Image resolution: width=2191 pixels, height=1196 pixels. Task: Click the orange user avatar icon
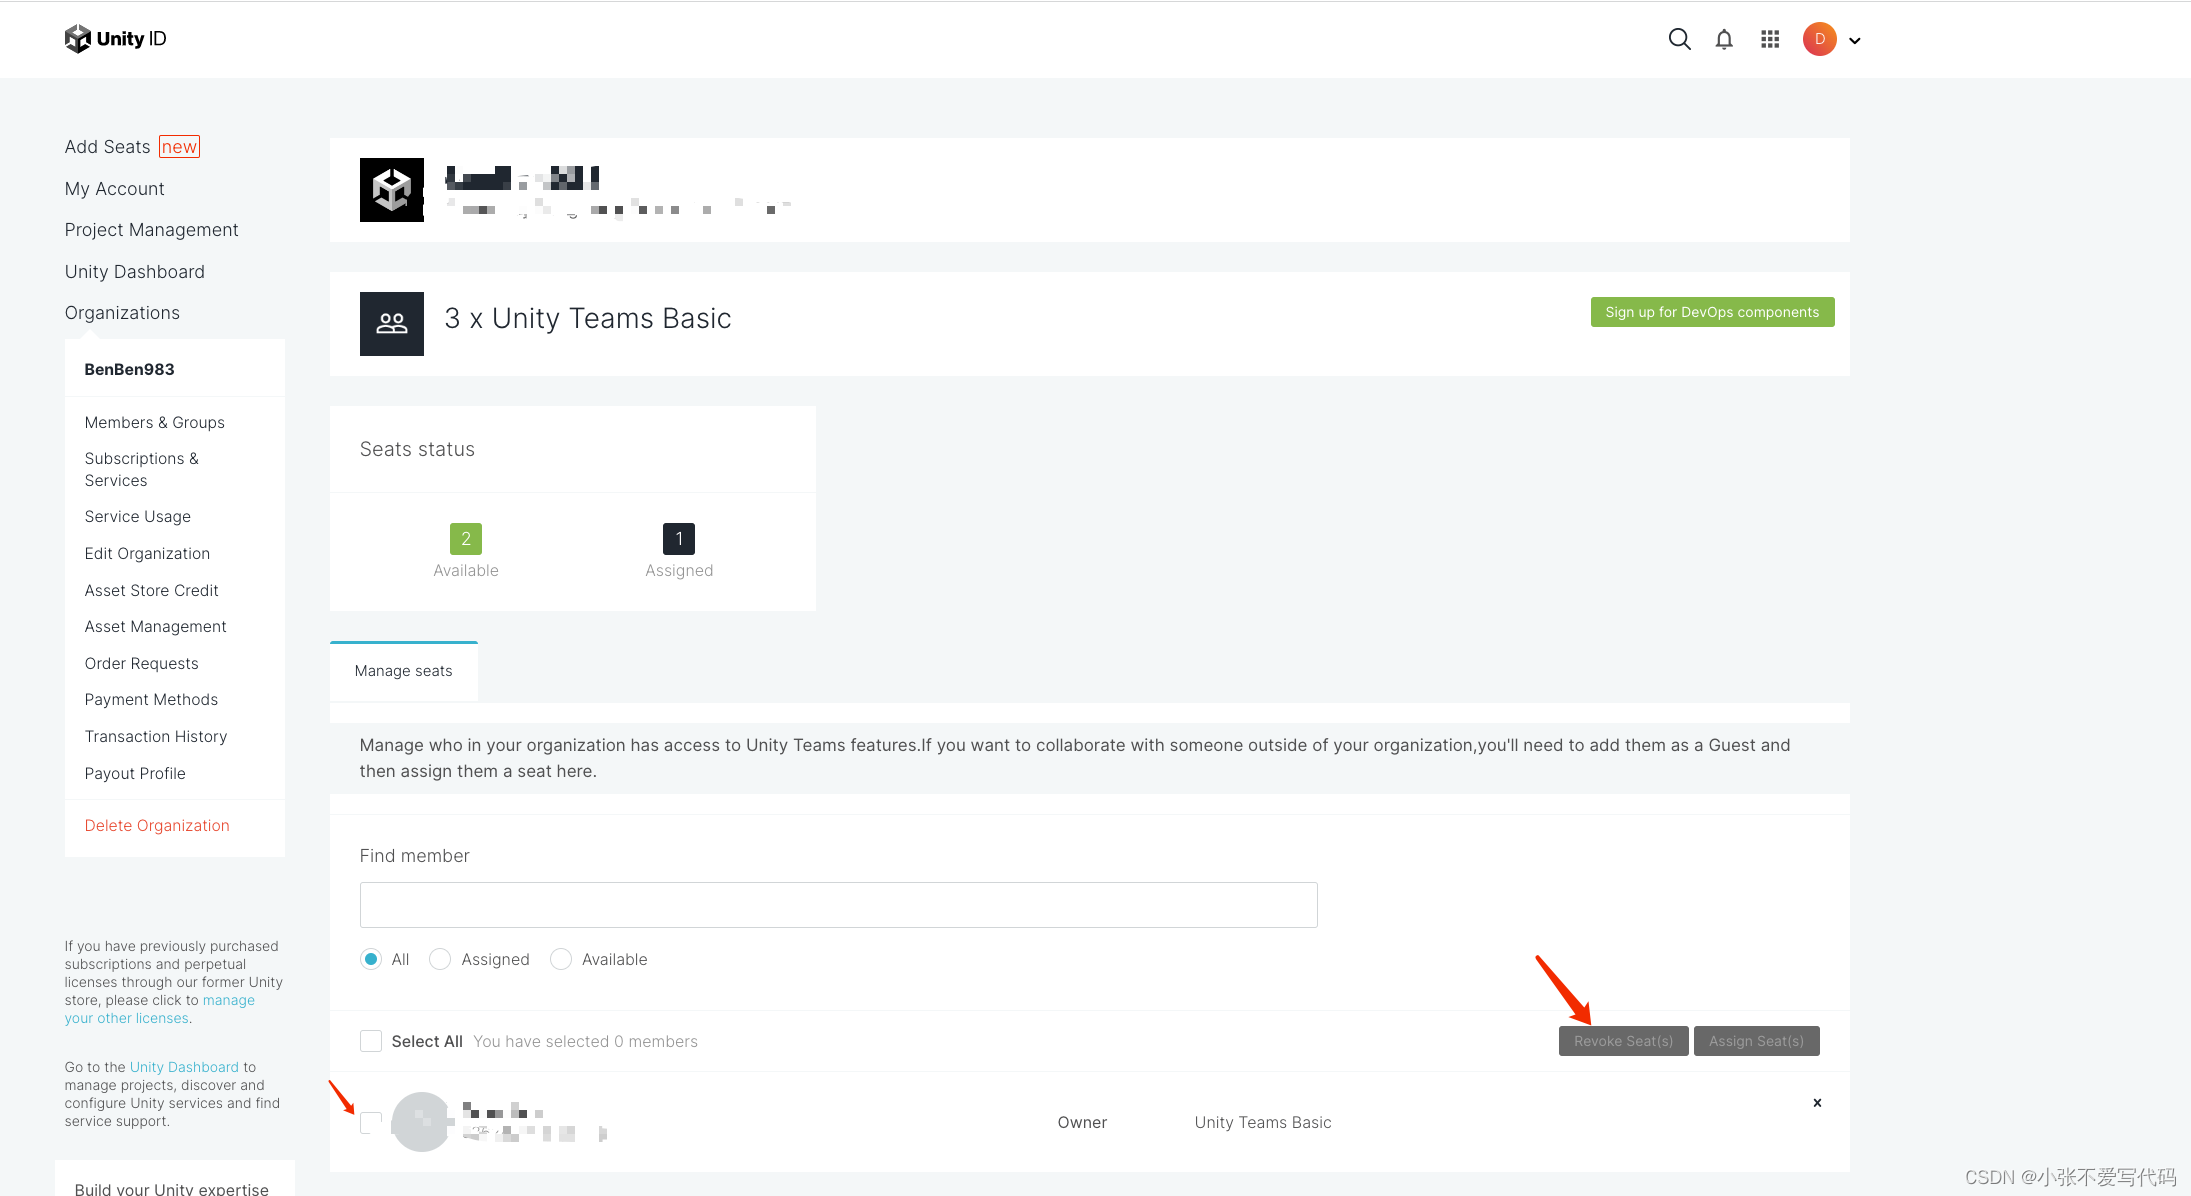(x=1819, y=39)
